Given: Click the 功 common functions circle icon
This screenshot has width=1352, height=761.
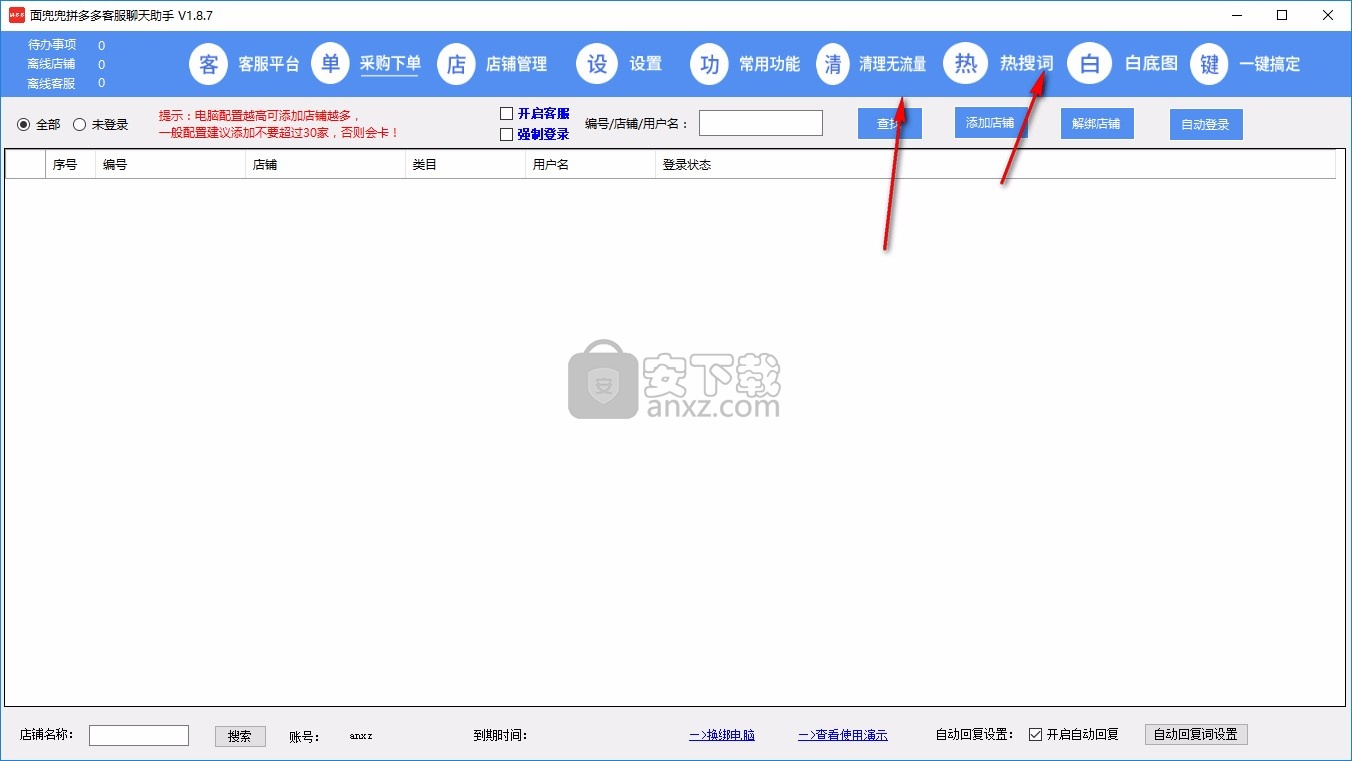Looking at the screenshot, I should [710, 64].
